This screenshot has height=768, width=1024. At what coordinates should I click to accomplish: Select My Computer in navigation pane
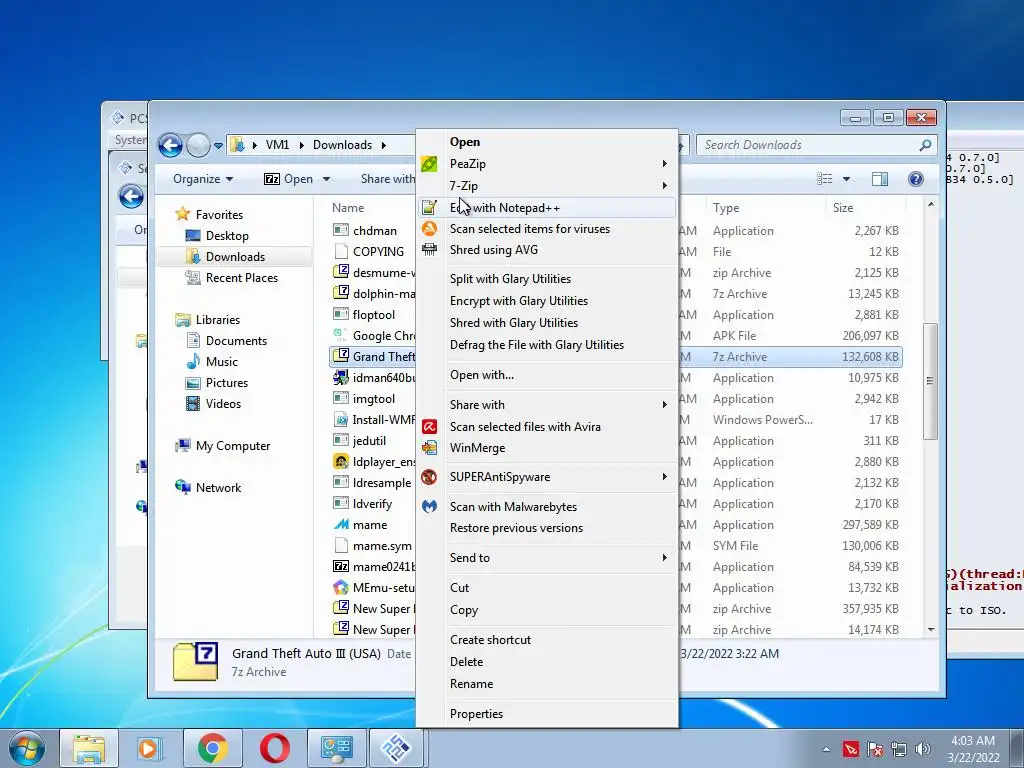(232, 446)
